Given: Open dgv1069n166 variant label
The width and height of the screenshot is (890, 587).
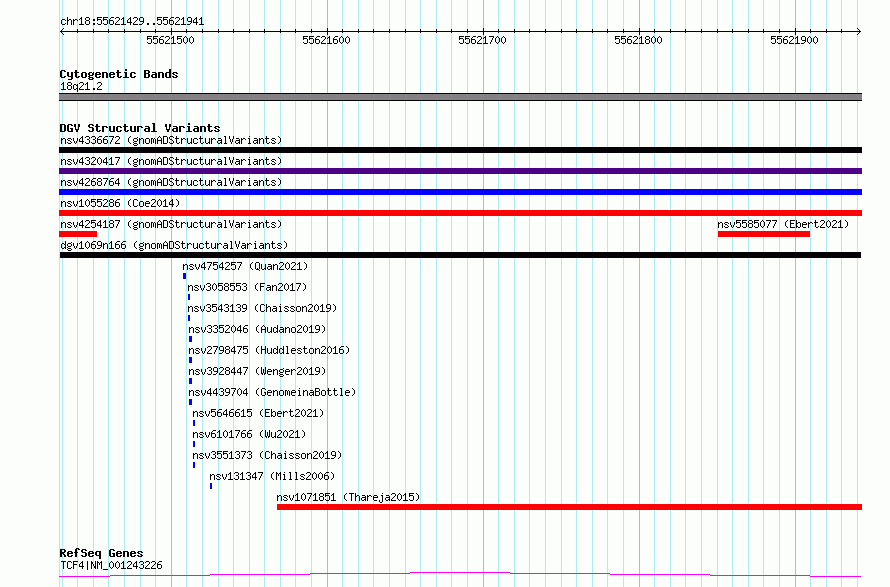Looking at the screenshot, I should click(x=174, y=245).
